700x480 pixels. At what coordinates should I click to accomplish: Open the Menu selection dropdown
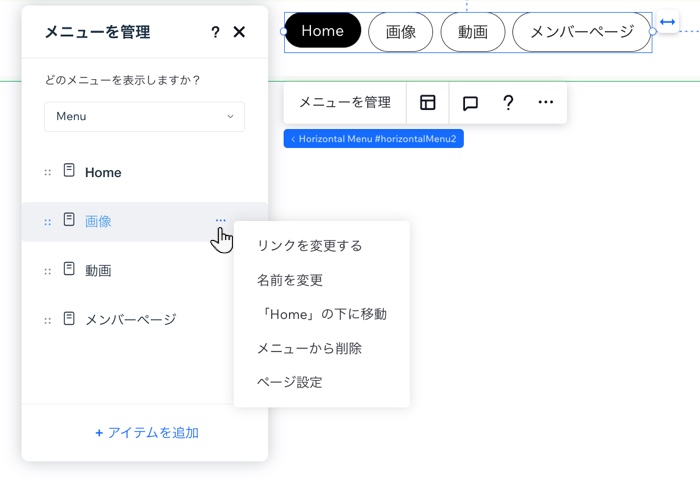coord(144,117)
